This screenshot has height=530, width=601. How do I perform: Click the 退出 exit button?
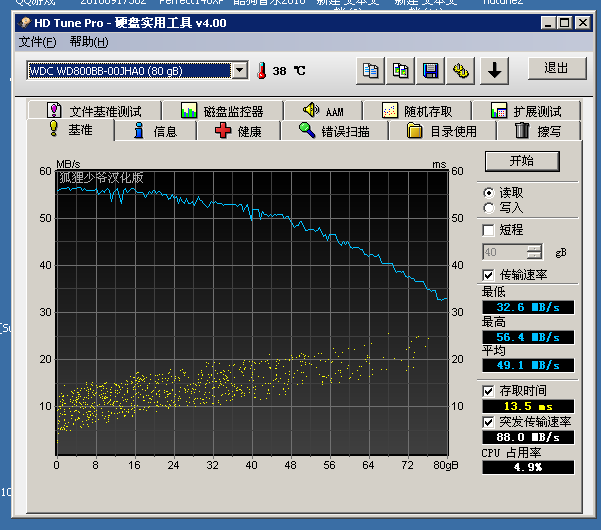[x=557, y=69]
